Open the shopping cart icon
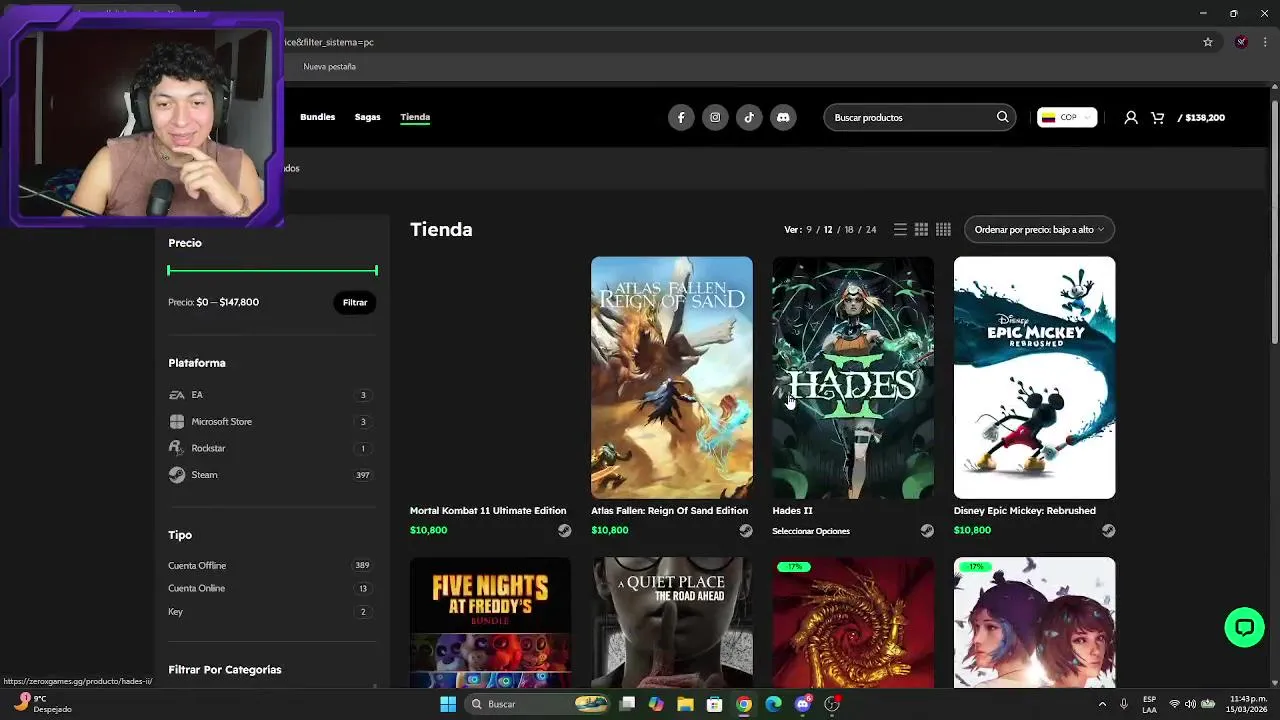Viewport: 1280px width, 720px height. pos(1157,117)
